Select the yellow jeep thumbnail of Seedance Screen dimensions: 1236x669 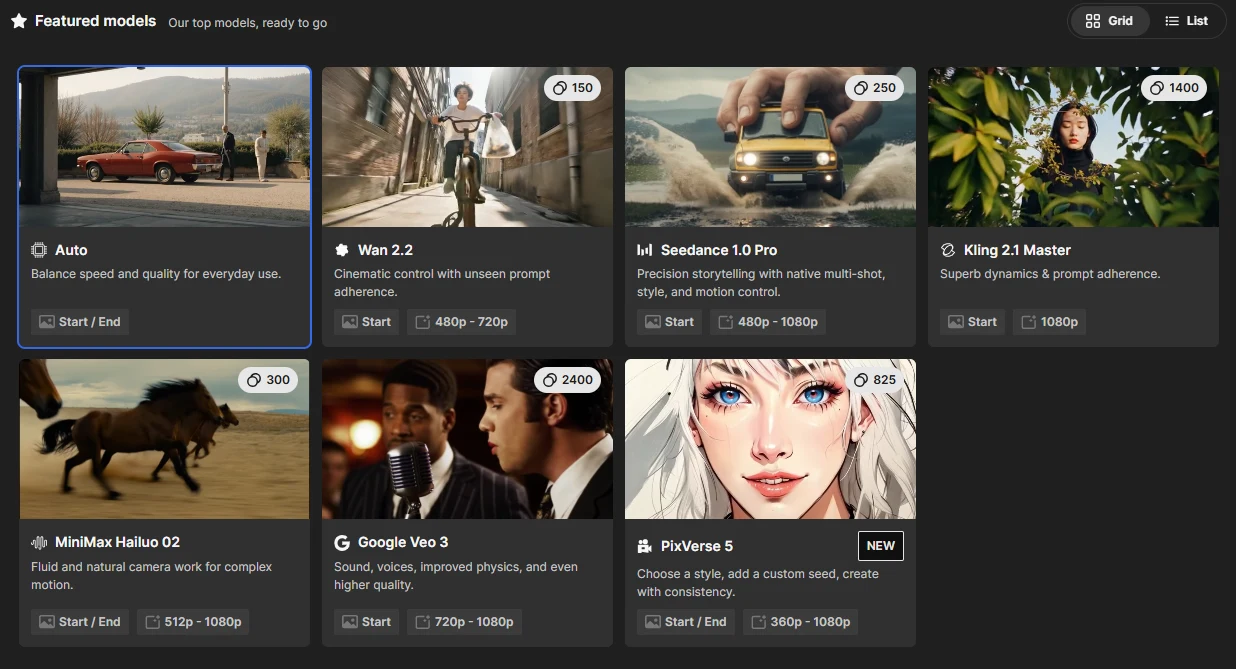point(770,147)
